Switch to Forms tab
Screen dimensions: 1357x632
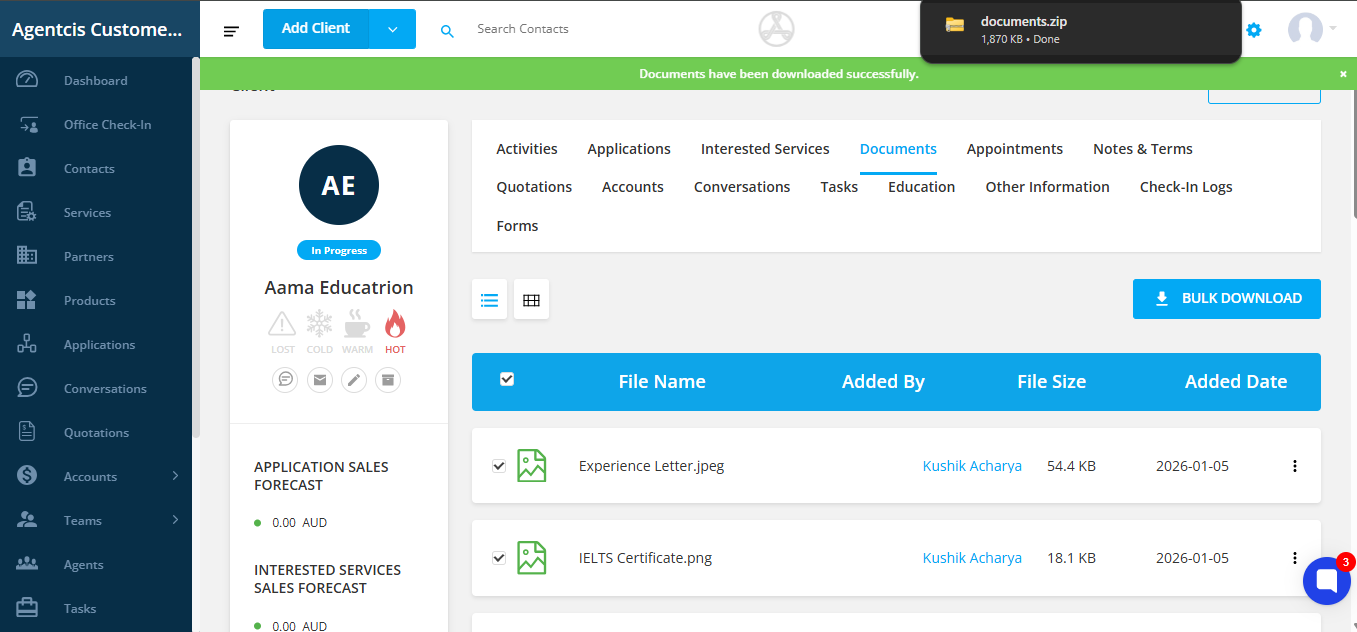point(517,226)
